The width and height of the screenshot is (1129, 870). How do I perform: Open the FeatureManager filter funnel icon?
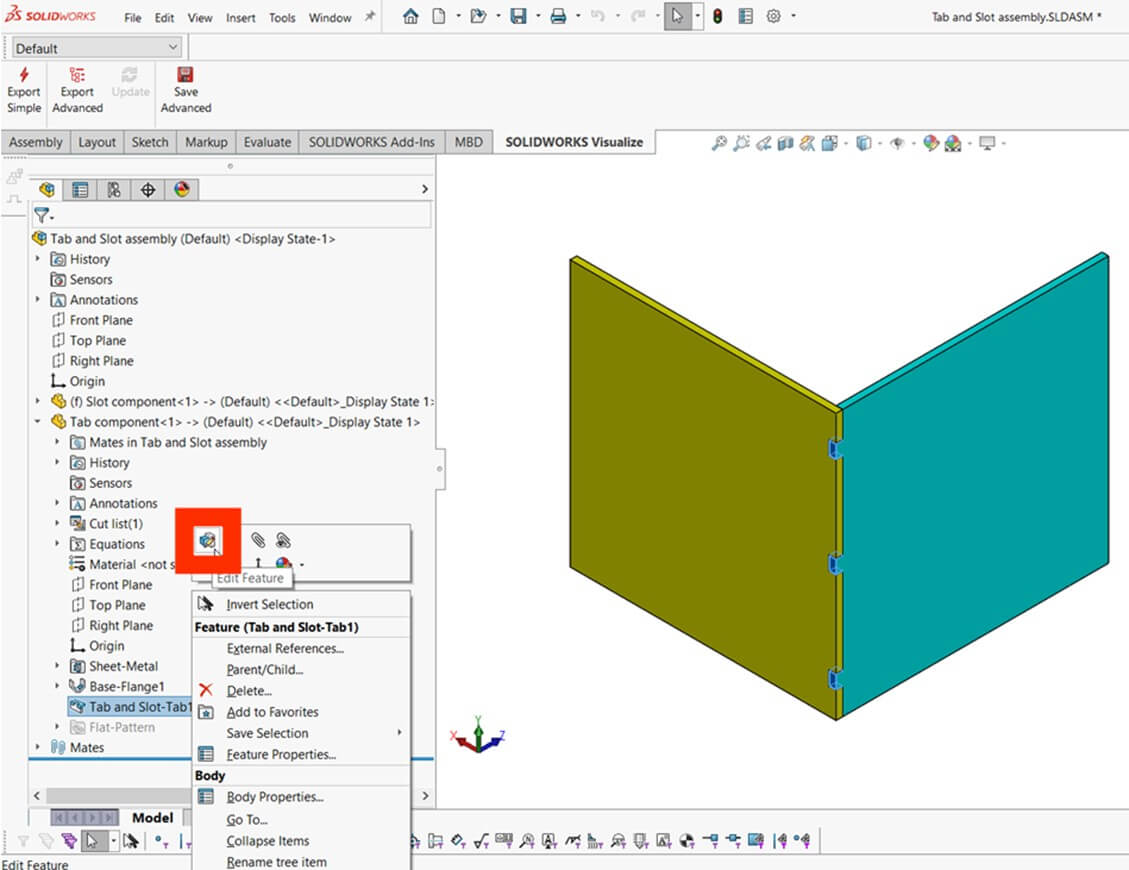[x=40, y=215]
